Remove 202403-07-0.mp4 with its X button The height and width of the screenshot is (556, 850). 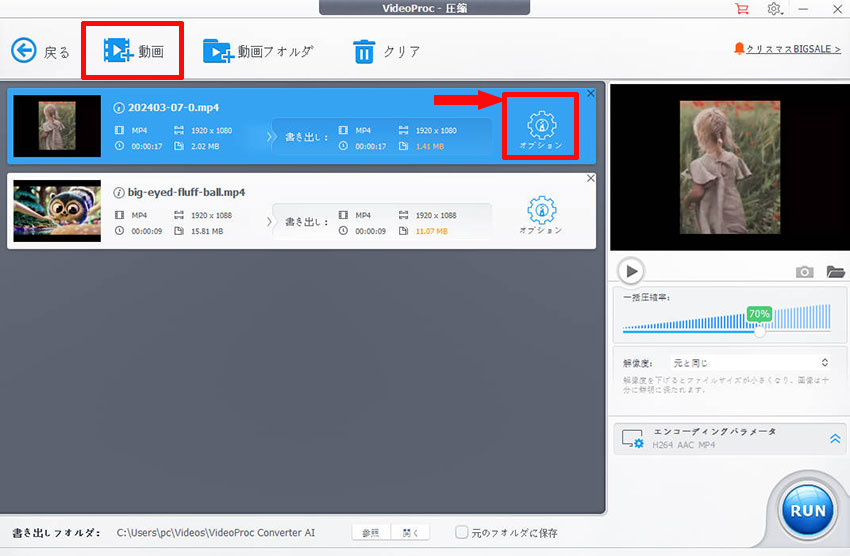(x=590, y=93)
